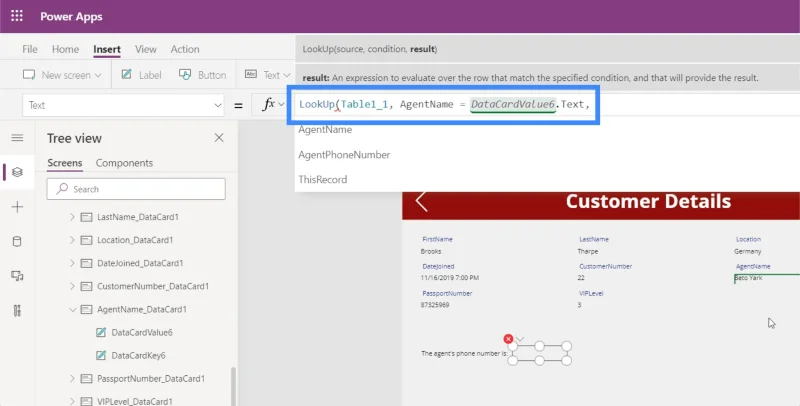
Task: Choose AgentName from formula suggestions
Action: [325, 130]
